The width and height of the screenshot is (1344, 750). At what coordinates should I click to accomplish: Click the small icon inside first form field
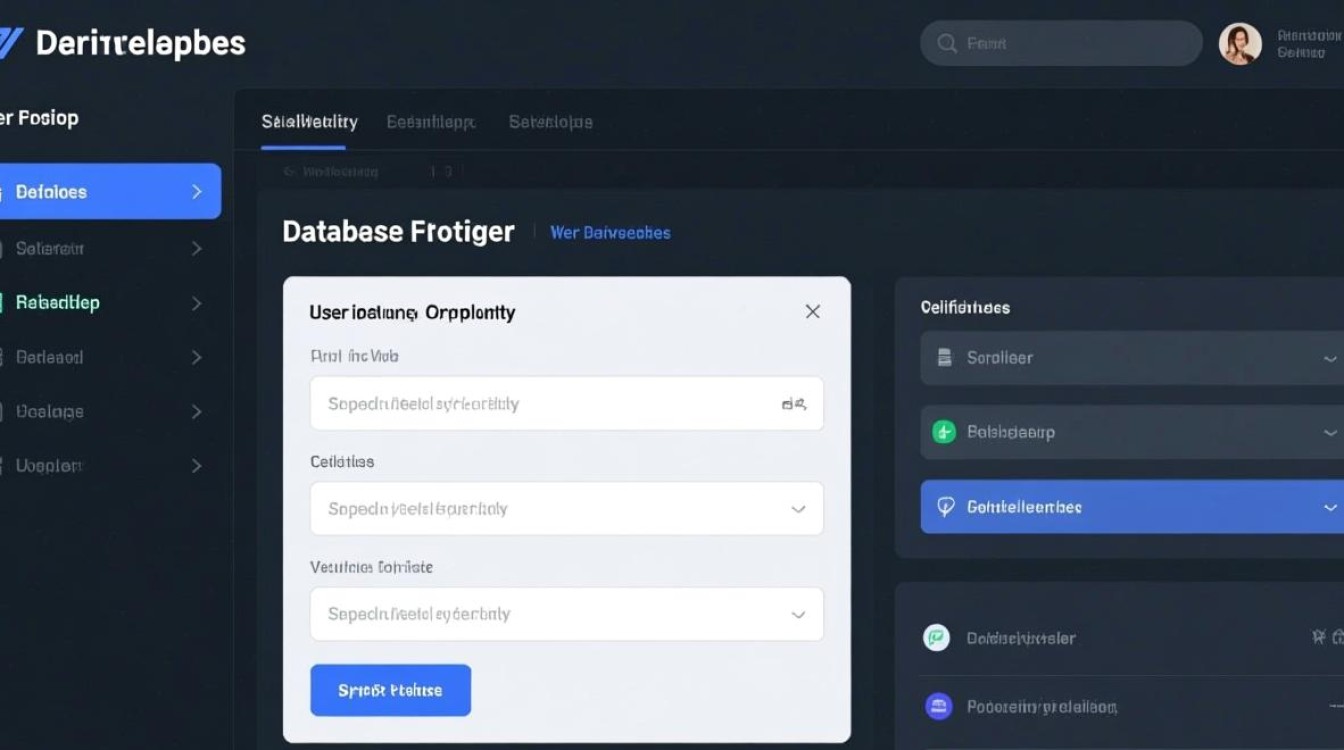click(x=794, y=404)
